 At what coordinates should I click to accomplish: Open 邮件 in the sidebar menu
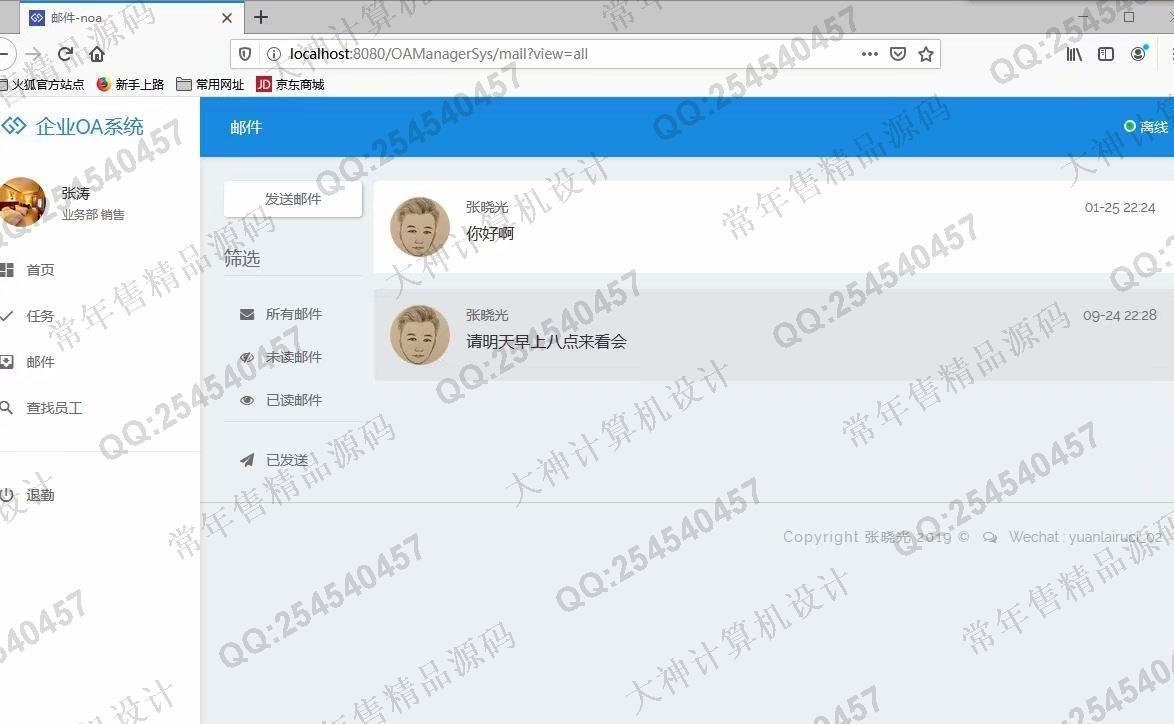[40, 362]
